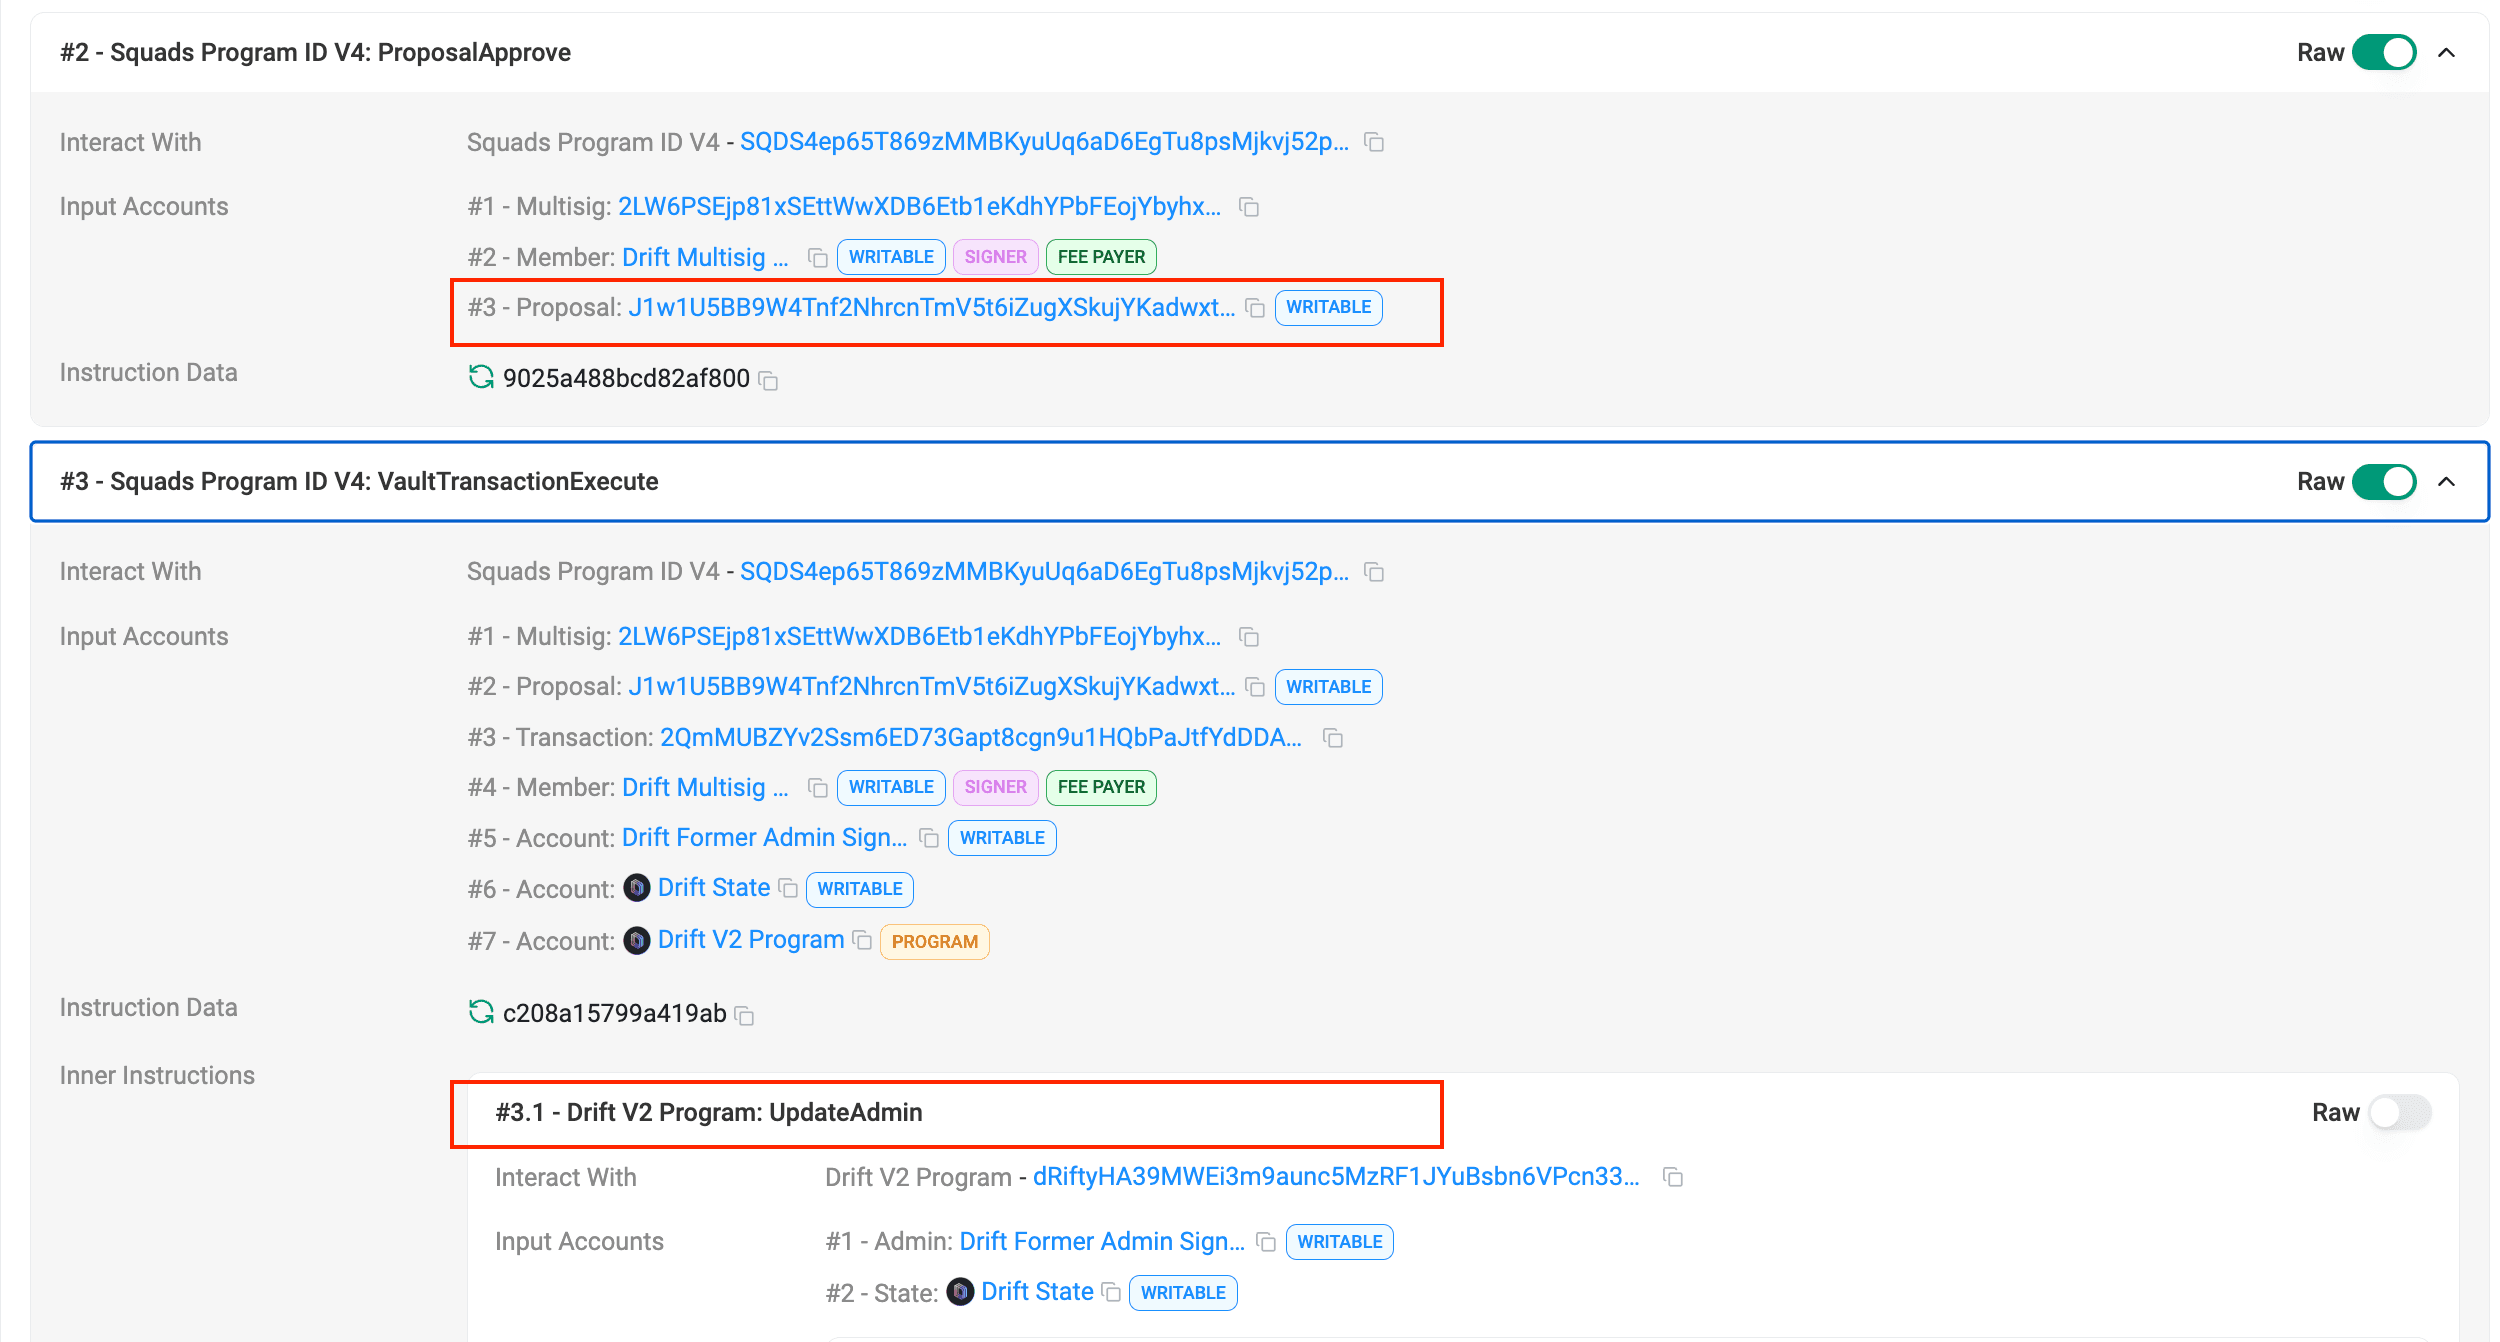Open the Drift Former Admin Sign account link in #5
This screenshot has width=2500, height=1342.
[764, 837]
